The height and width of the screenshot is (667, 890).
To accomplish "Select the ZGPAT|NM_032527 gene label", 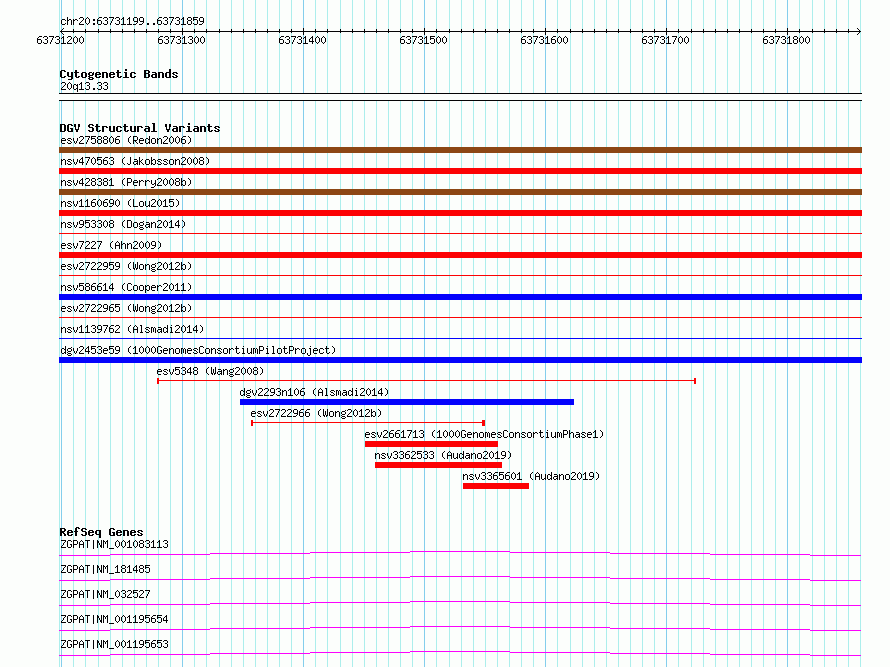I will click(x=105, y=594).
